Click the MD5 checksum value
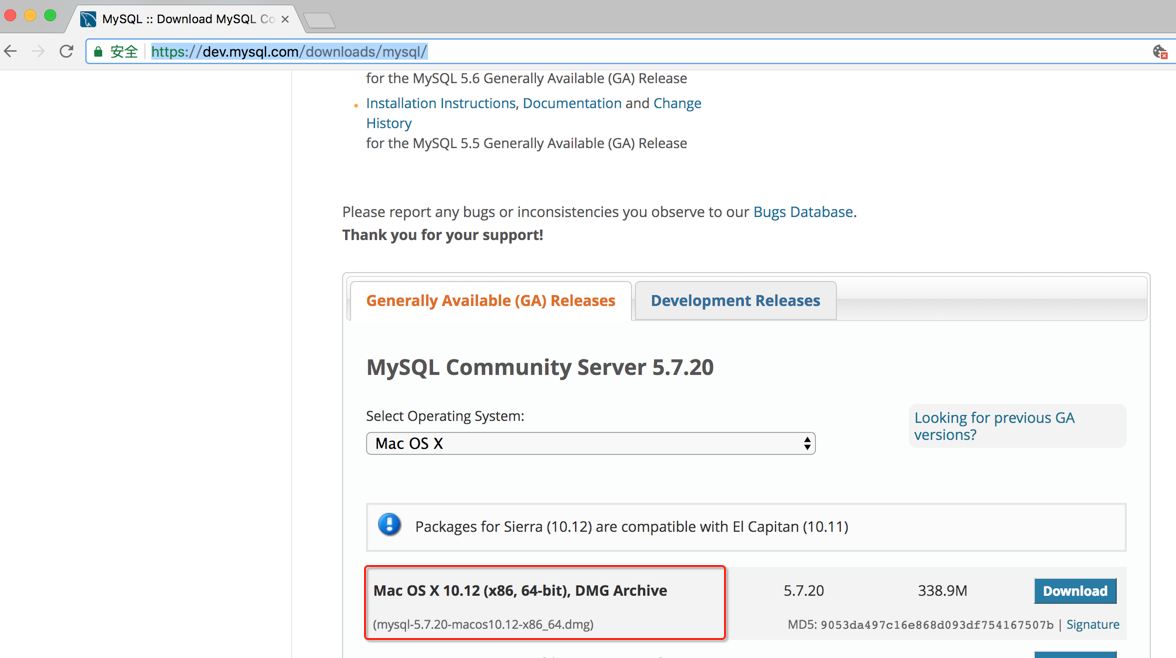 click(937, 624)
